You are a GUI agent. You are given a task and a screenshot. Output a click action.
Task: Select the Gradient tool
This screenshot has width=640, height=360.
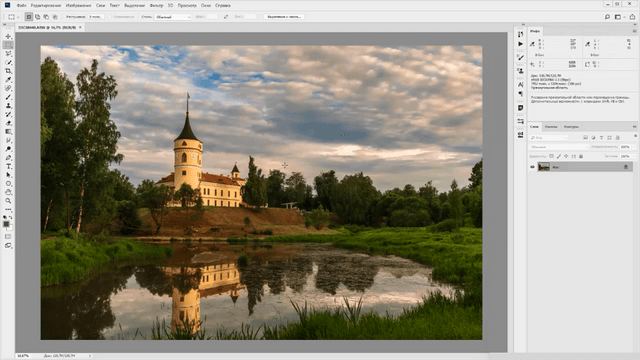(8, 131)
